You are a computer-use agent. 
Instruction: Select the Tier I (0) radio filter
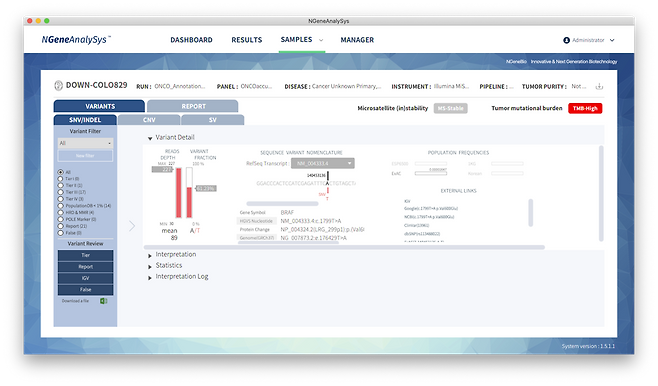click(60, 179)
